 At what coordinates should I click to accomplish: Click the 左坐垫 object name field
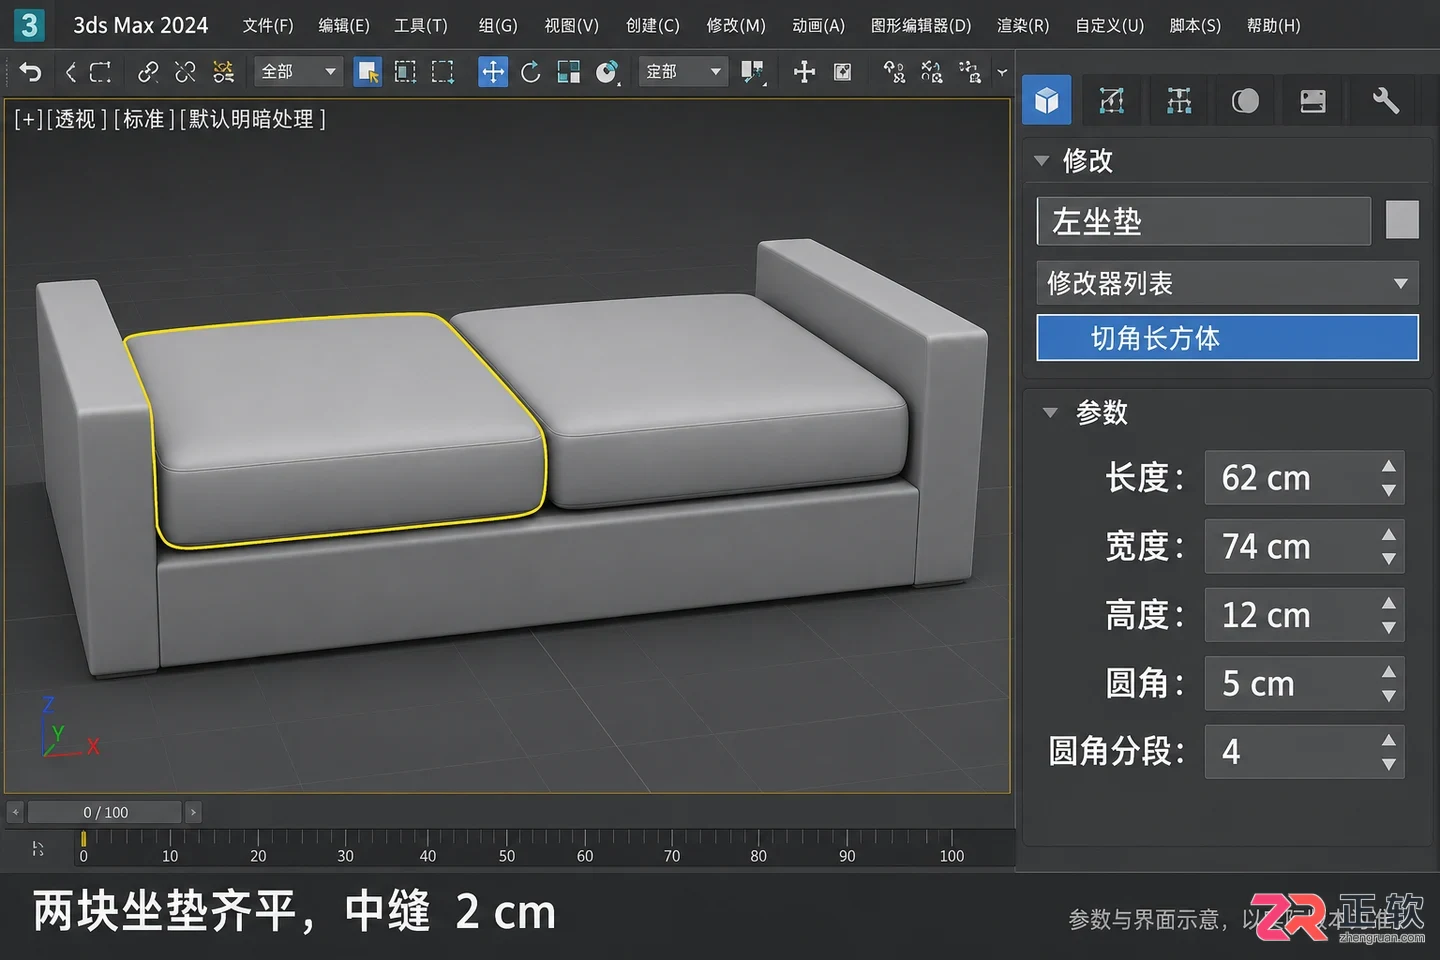pyautogui.click(x=1204, y=221)
